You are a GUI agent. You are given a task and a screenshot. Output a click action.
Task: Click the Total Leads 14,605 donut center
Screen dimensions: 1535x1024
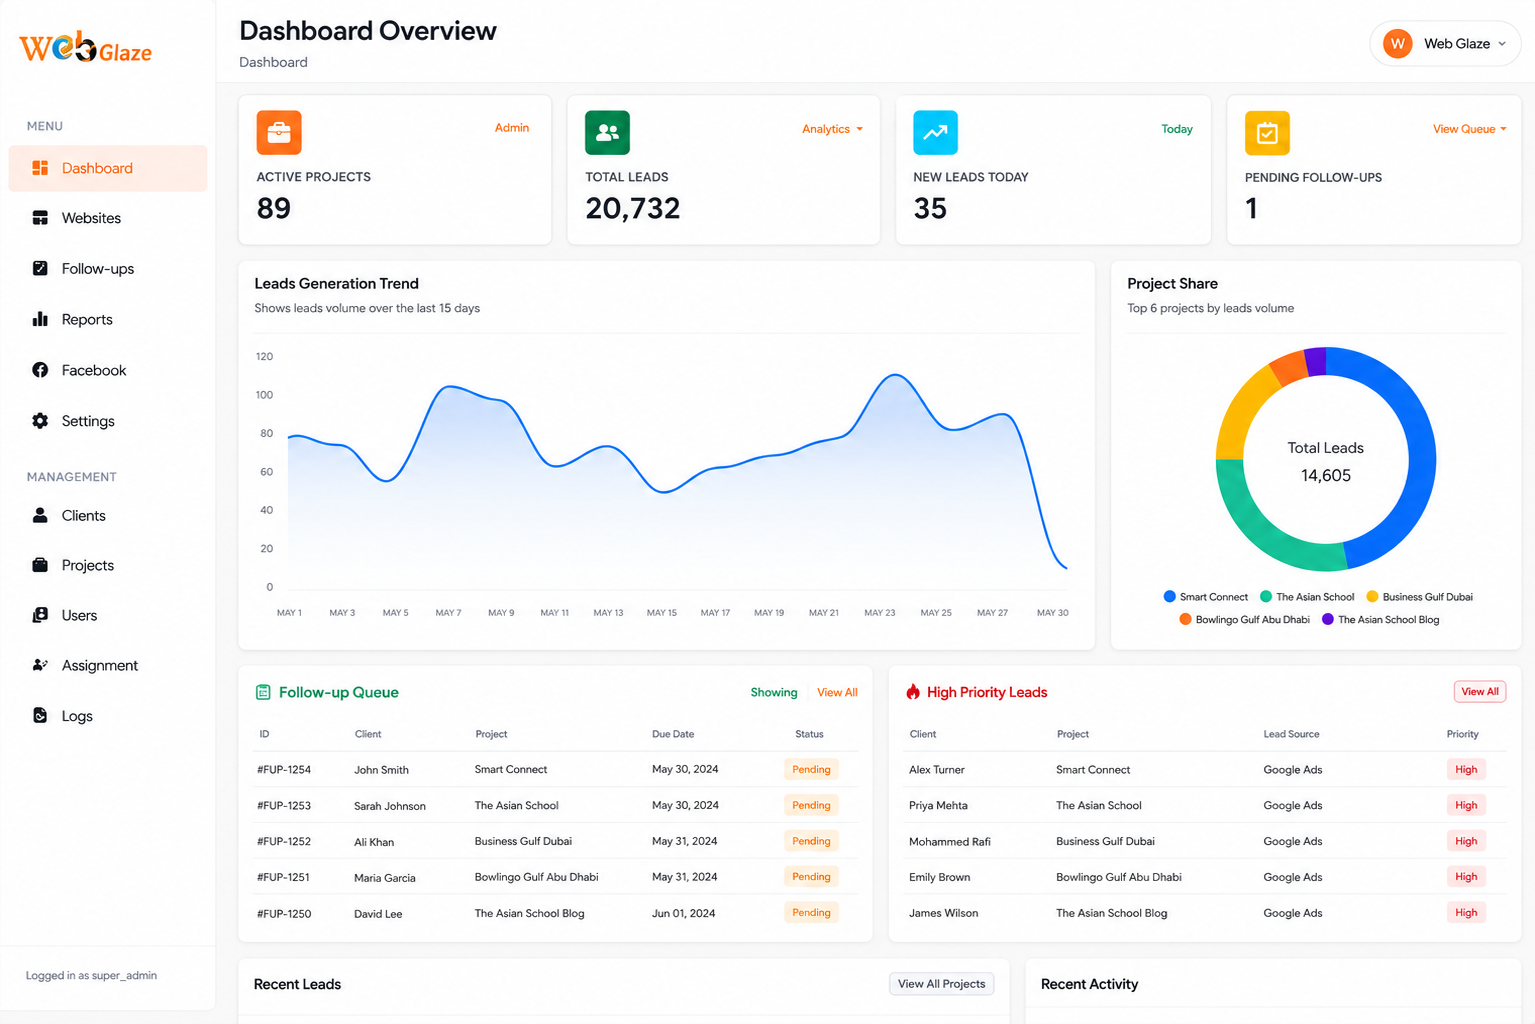[1326, 462]
